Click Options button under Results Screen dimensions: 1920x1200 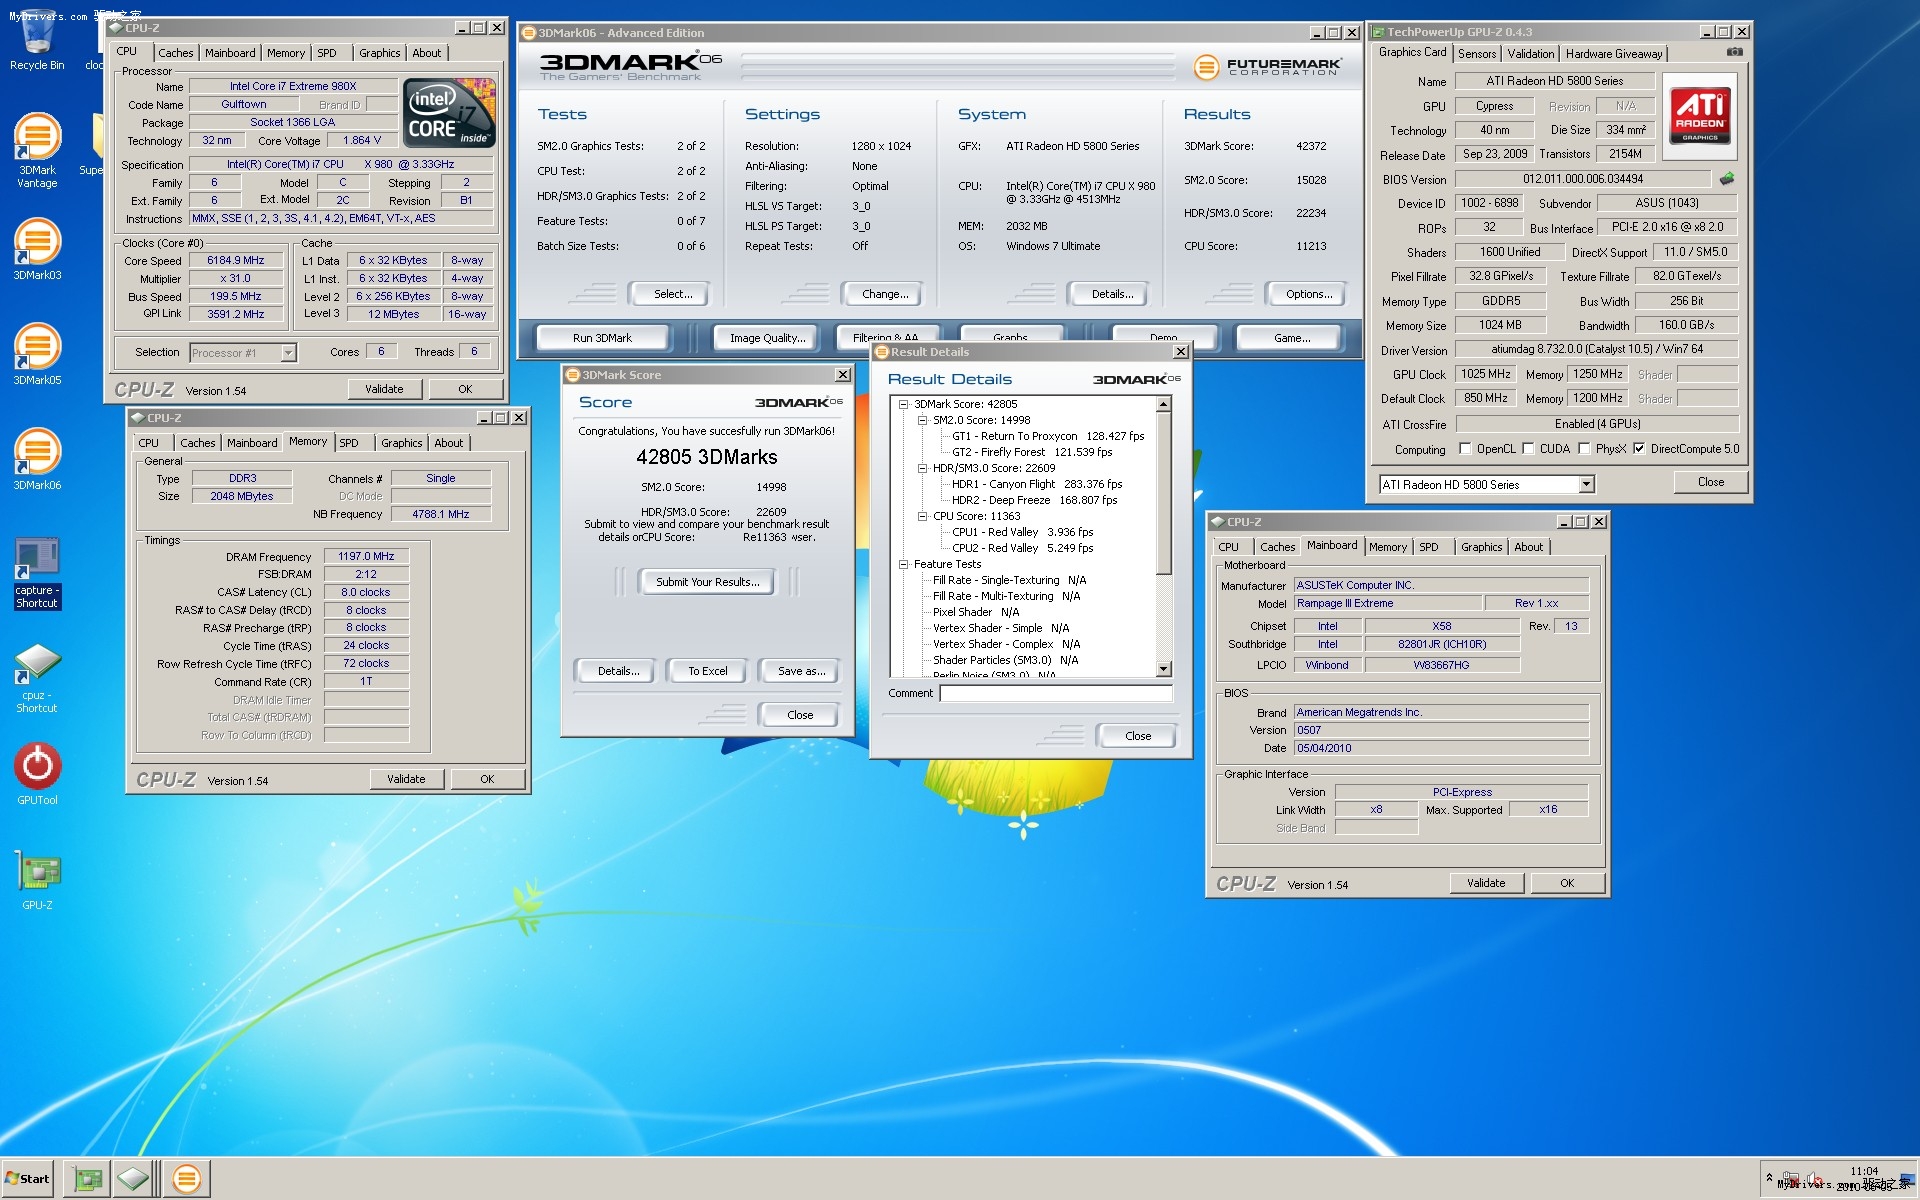coord(1309,294)
